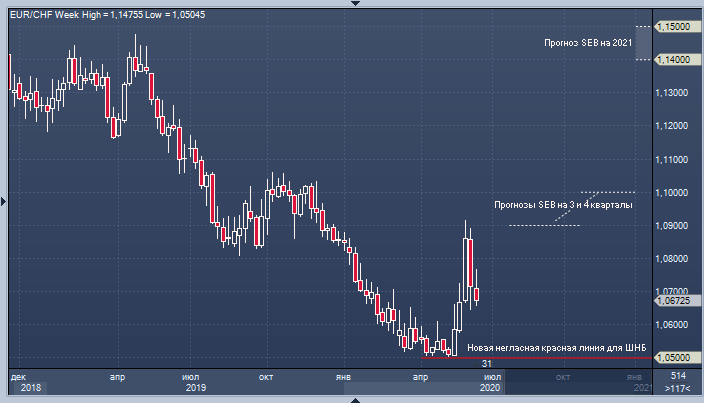Click the left side panel expand arrow
Viewport: 704px width, 403px height.
tap(4, 201)
